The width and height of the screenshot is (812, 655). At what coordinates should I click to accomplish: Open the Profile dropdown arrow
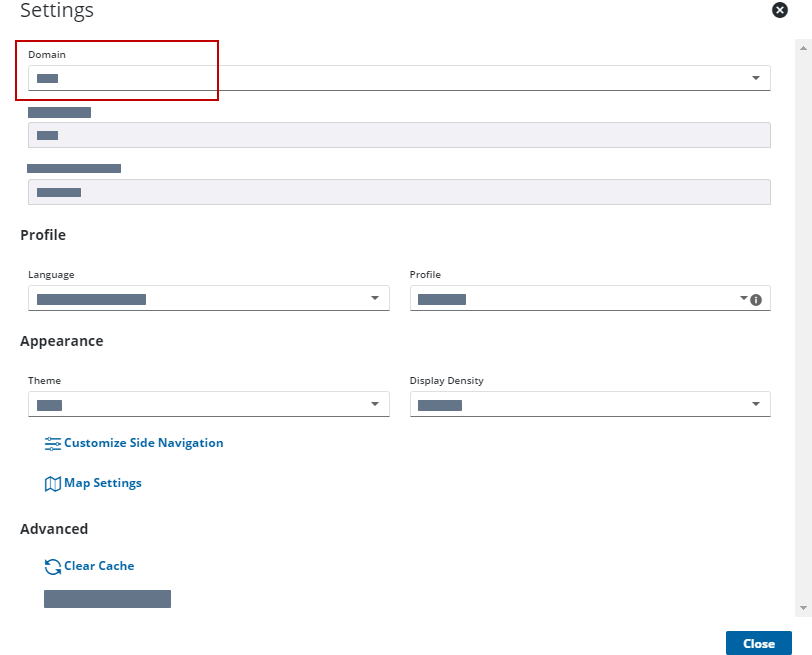(x=743, y=298)
